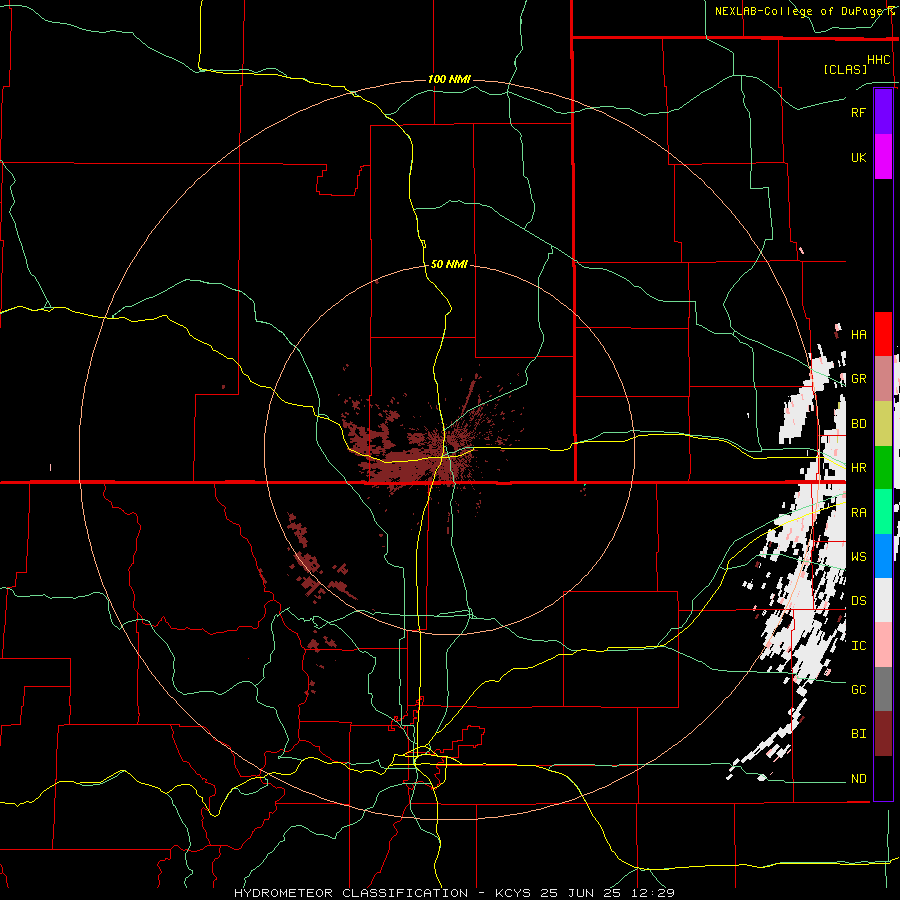Click the magenta UK legend swatch
This screenshot has height=900, width=900.
[x=883, y=157]
